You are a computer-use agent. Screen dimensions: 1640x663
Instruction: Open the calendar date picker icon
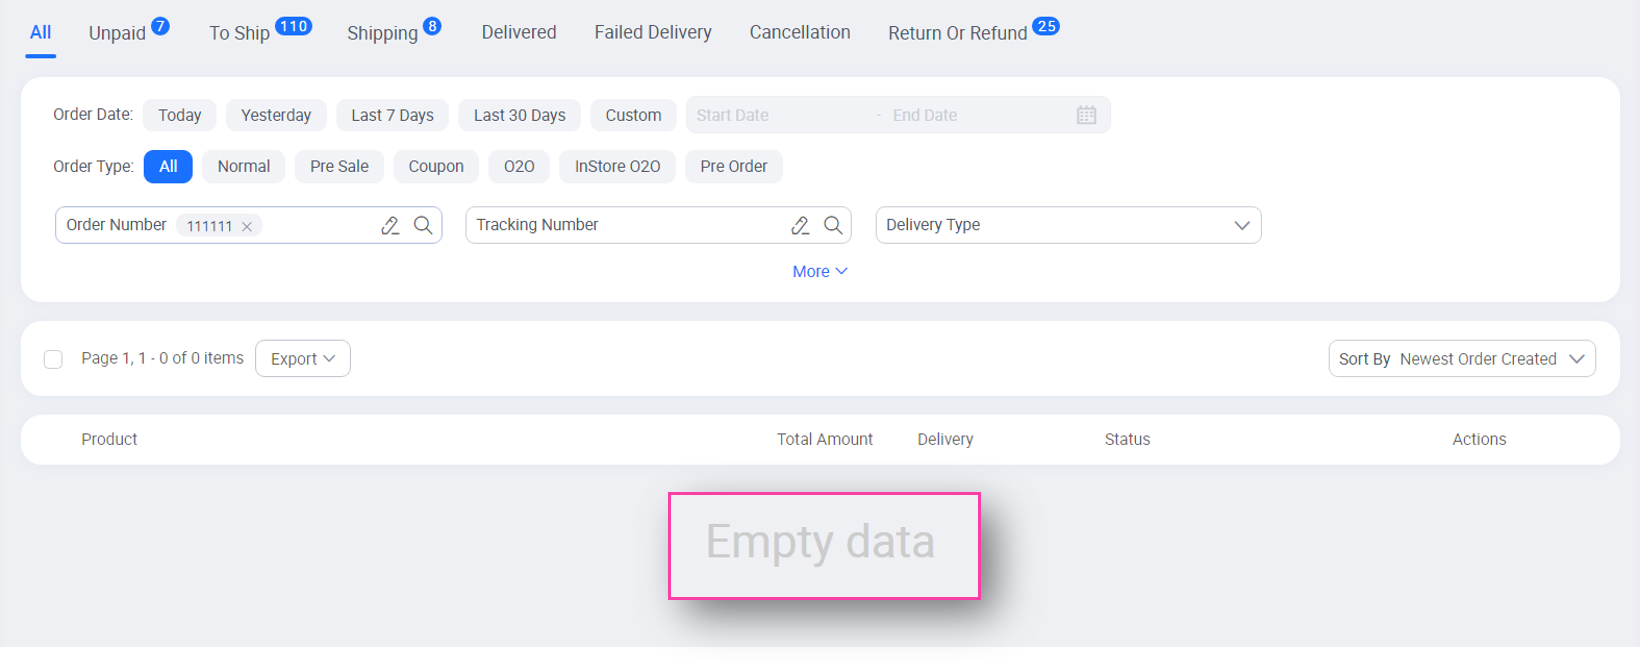[1086, 114]
